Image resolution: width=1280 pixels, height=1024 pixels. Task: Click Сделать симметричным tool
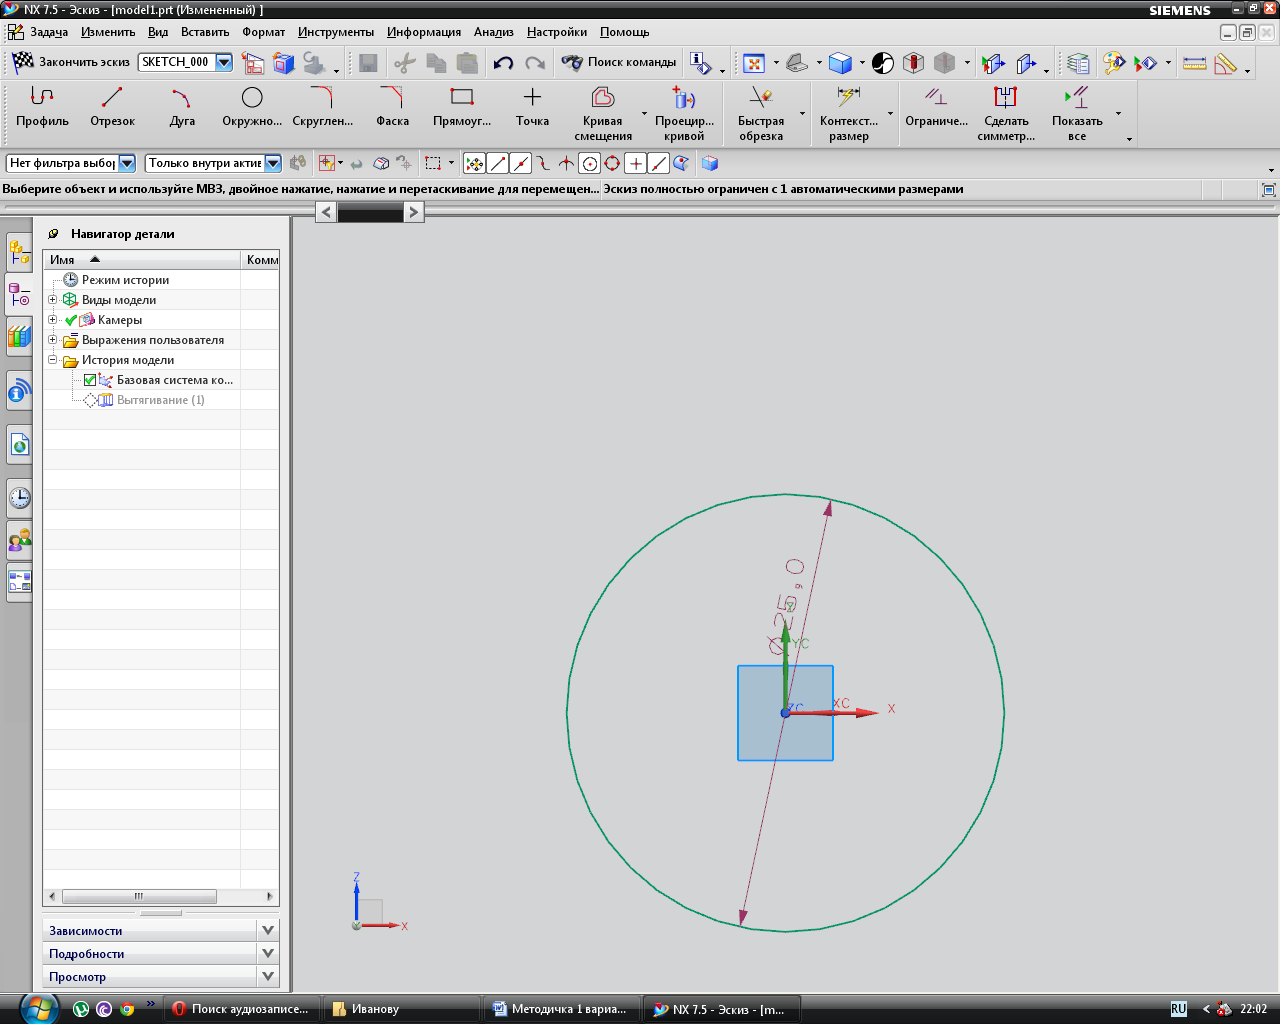[1006, 113]
